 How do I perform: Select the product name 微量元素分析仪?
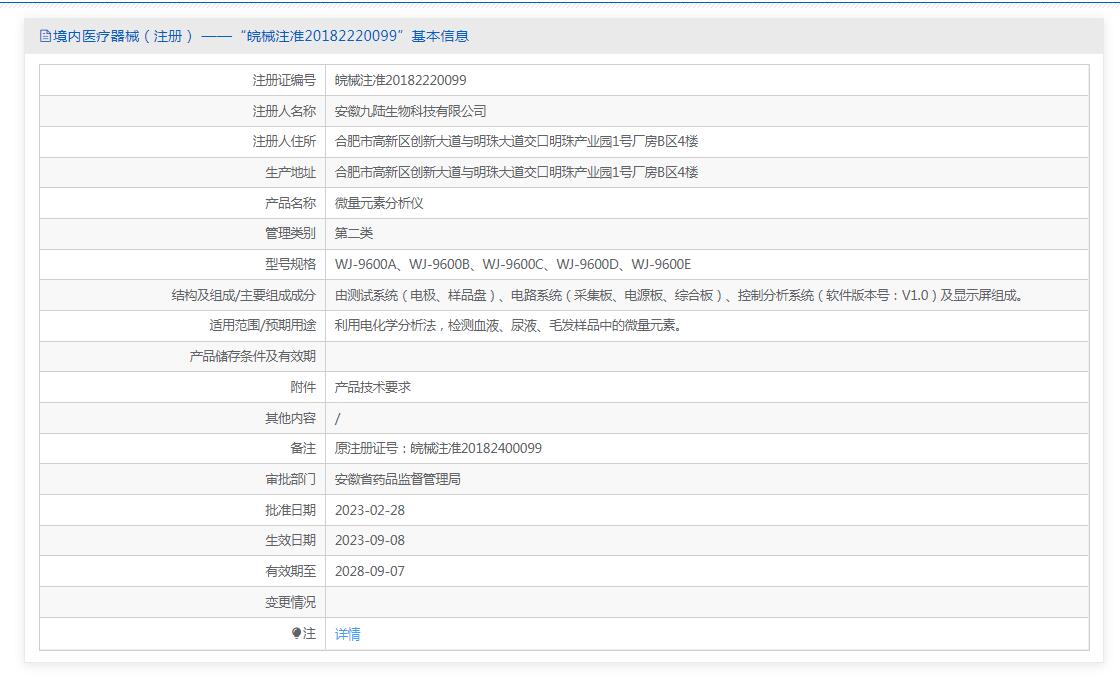[x=379, y=203]
